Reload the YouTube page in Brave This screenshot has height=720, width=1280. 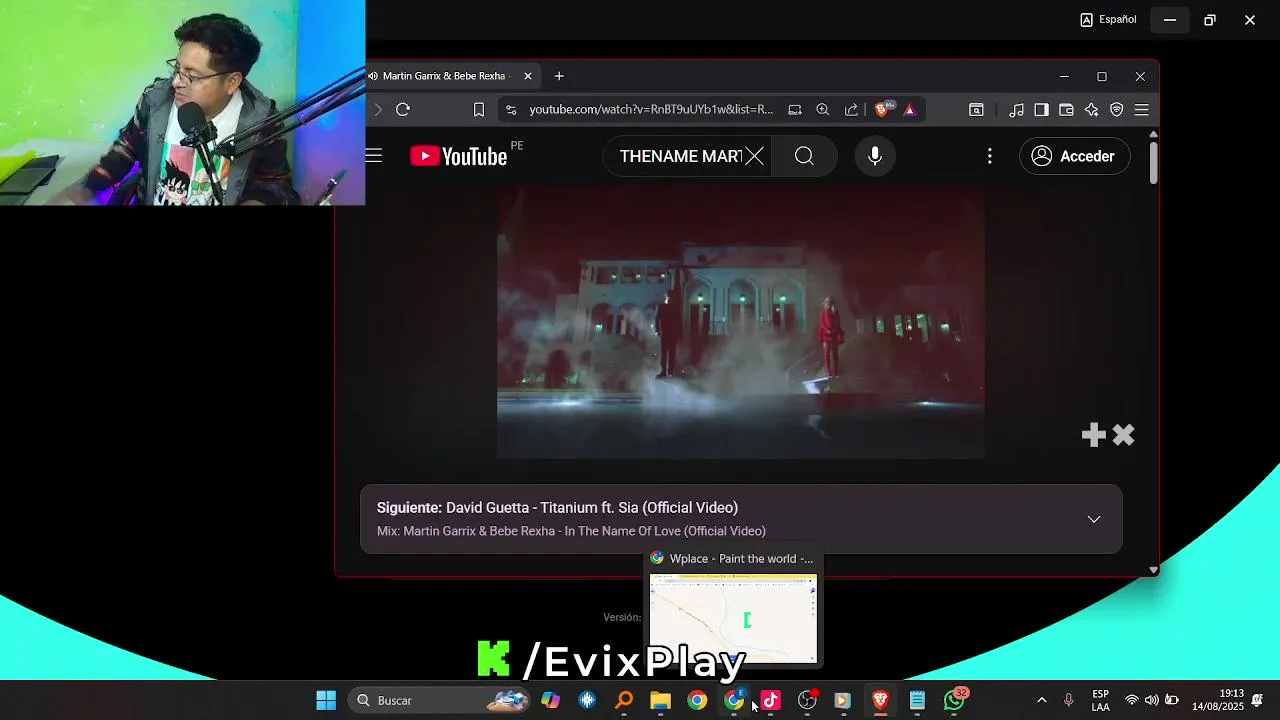pos(403,110)
